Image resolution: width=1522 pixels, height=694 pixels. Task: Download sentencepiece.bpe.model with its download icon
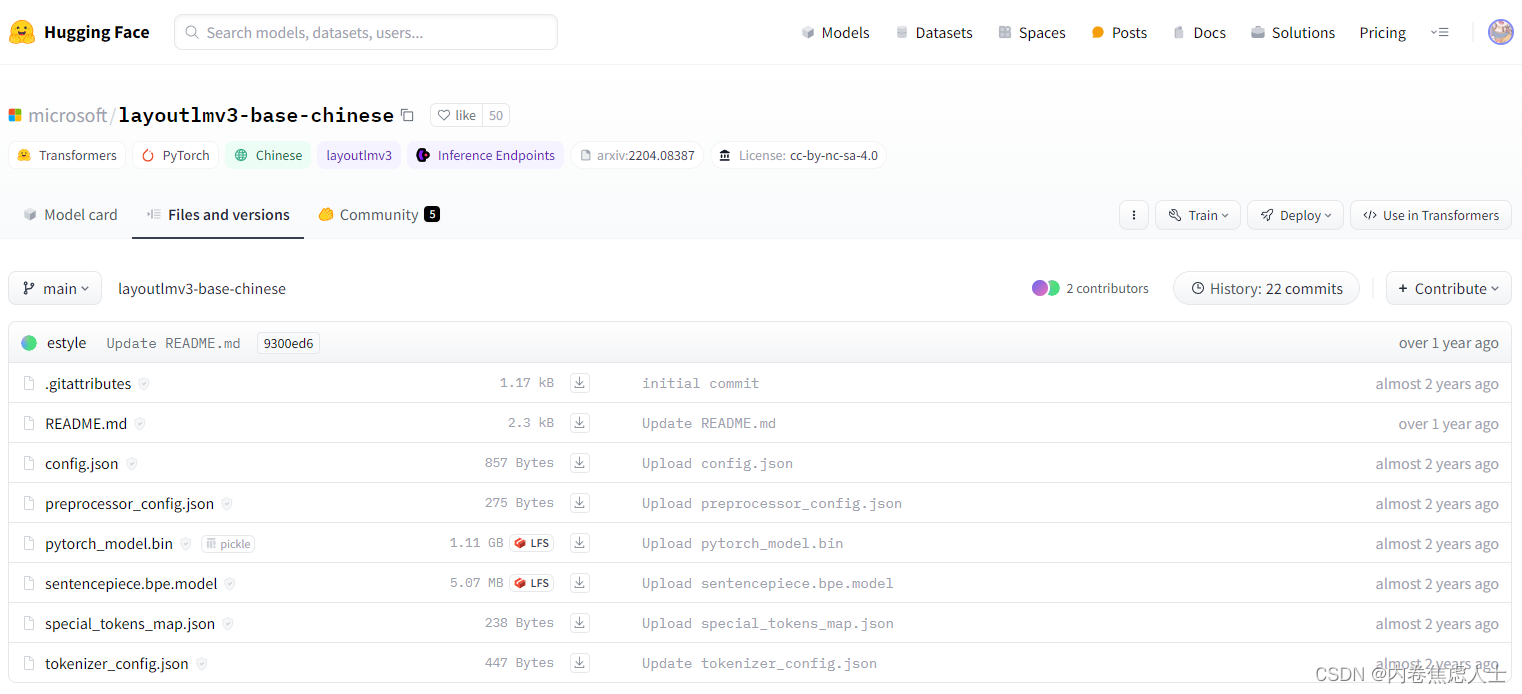point(579,583)
